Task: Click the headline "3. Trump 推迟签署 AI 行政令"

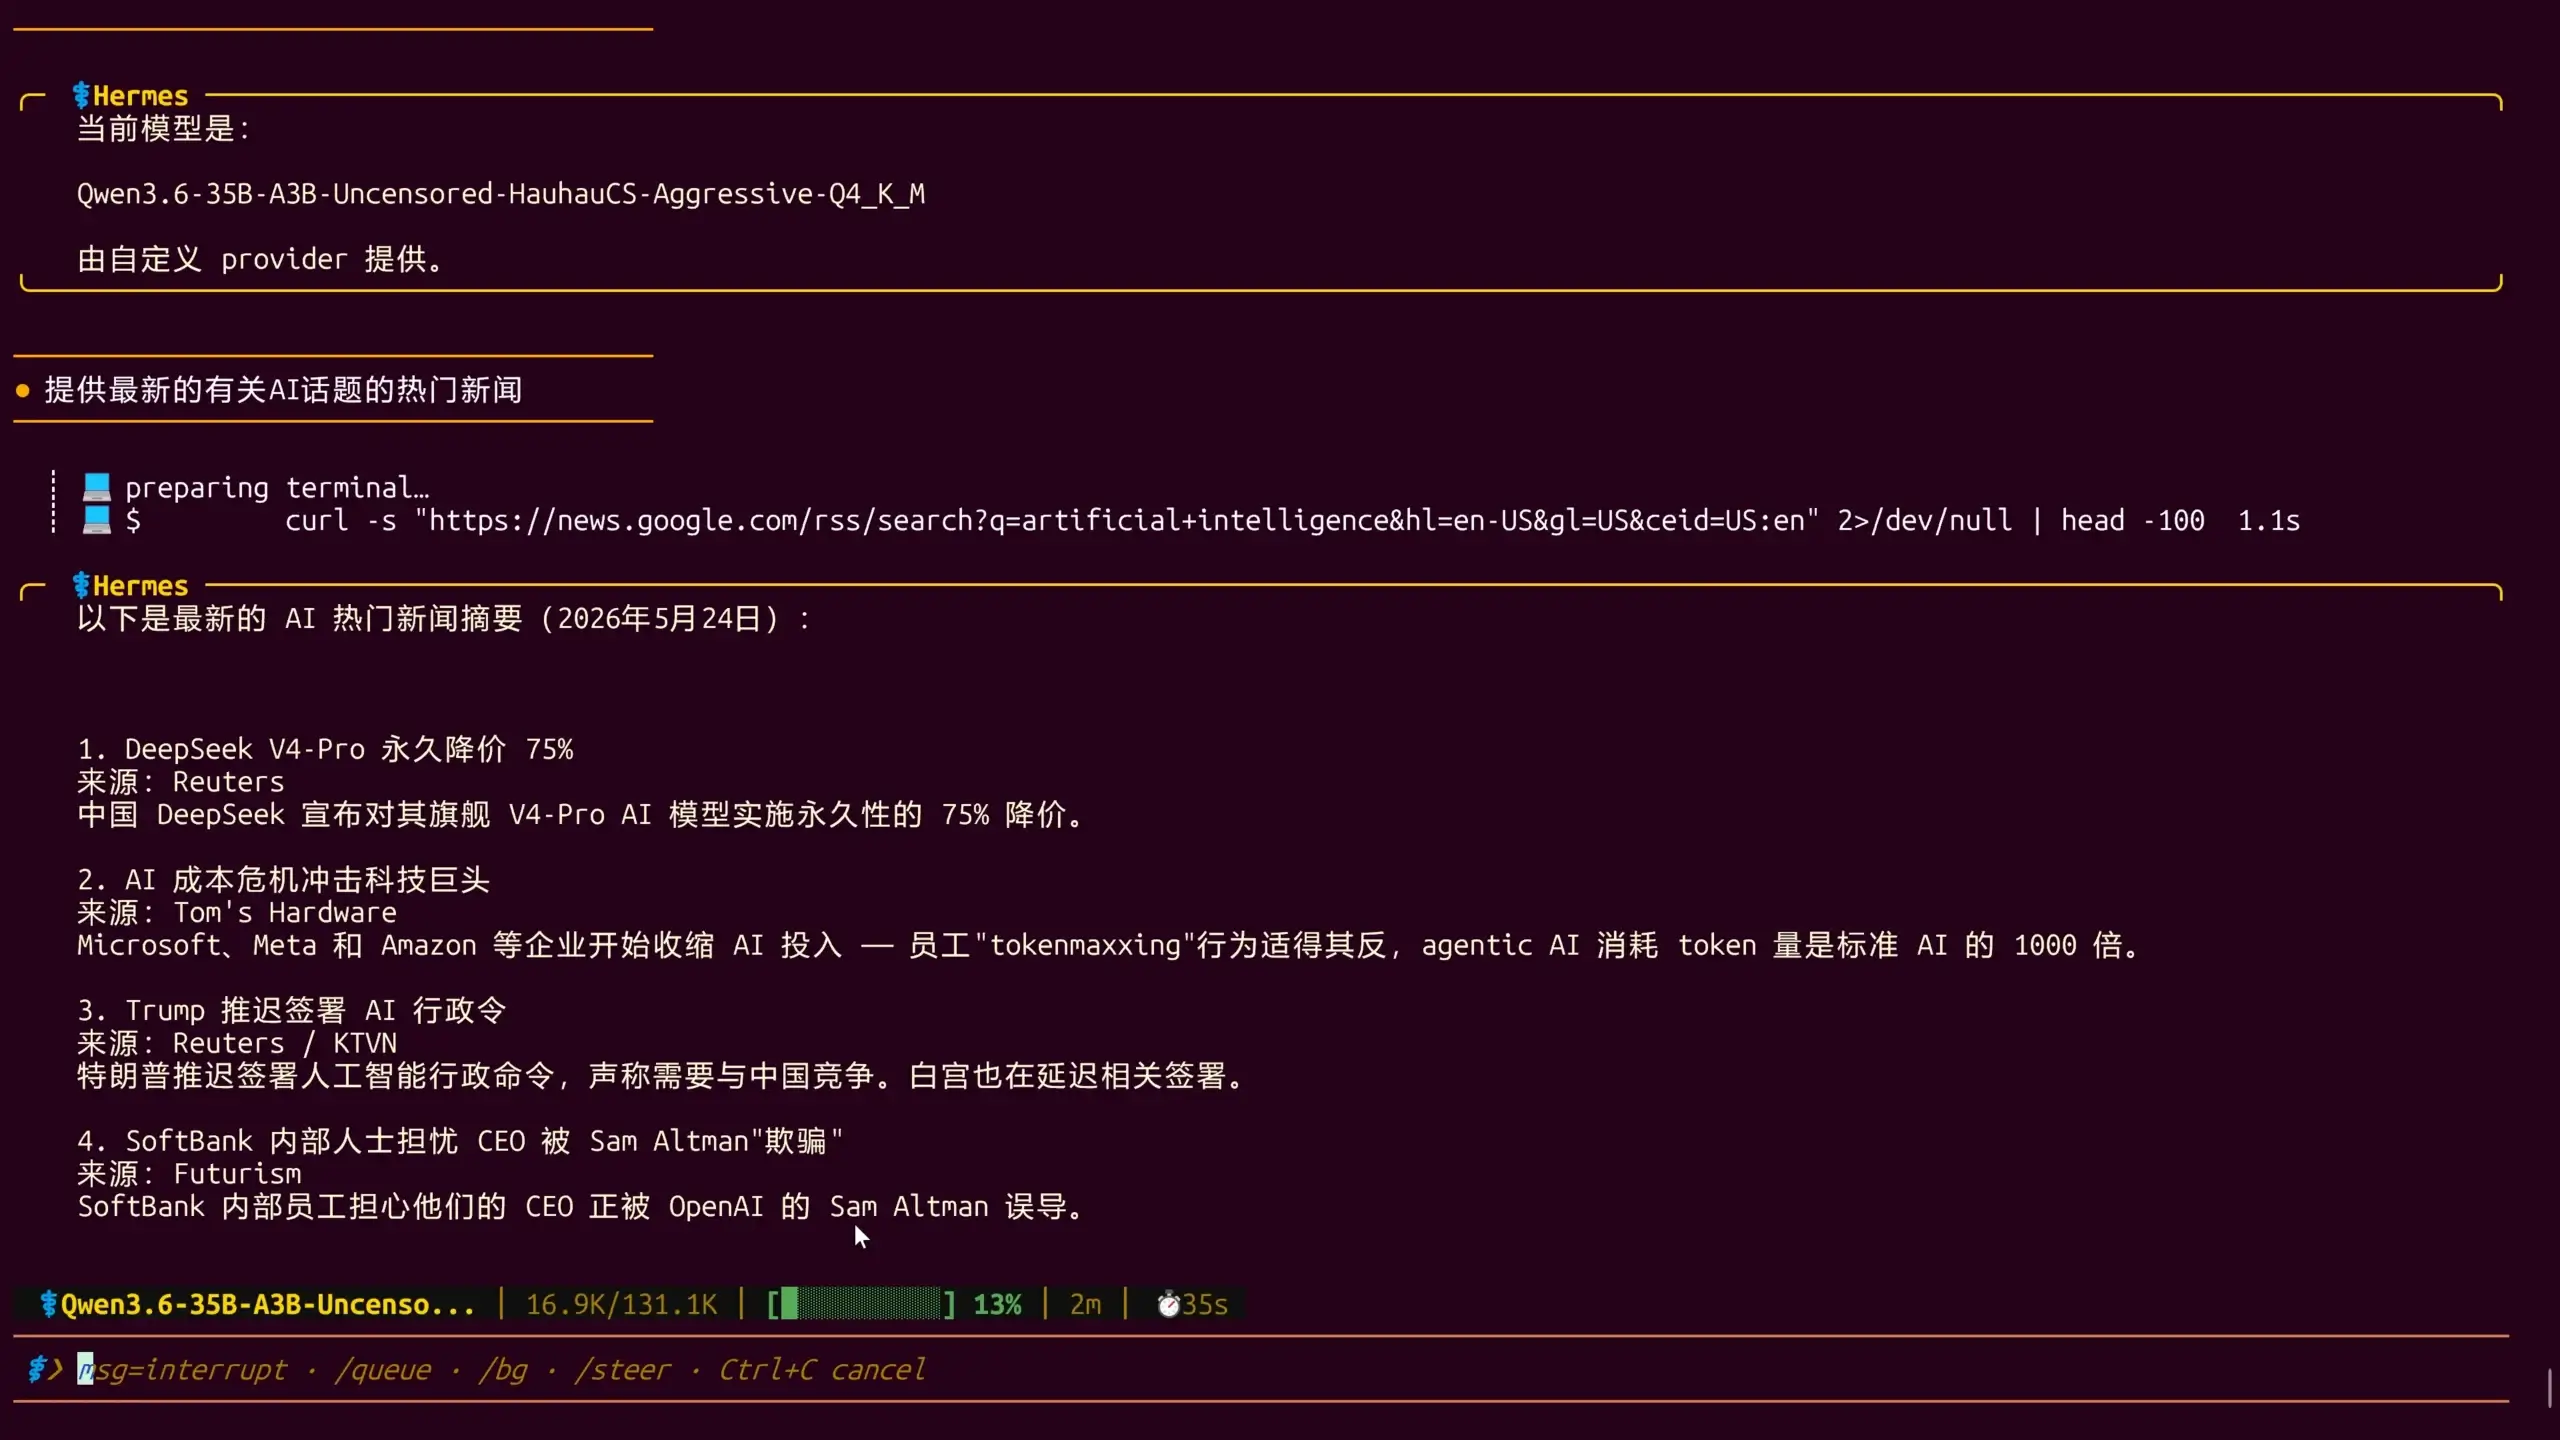Action: click(x=292, y=1010)
